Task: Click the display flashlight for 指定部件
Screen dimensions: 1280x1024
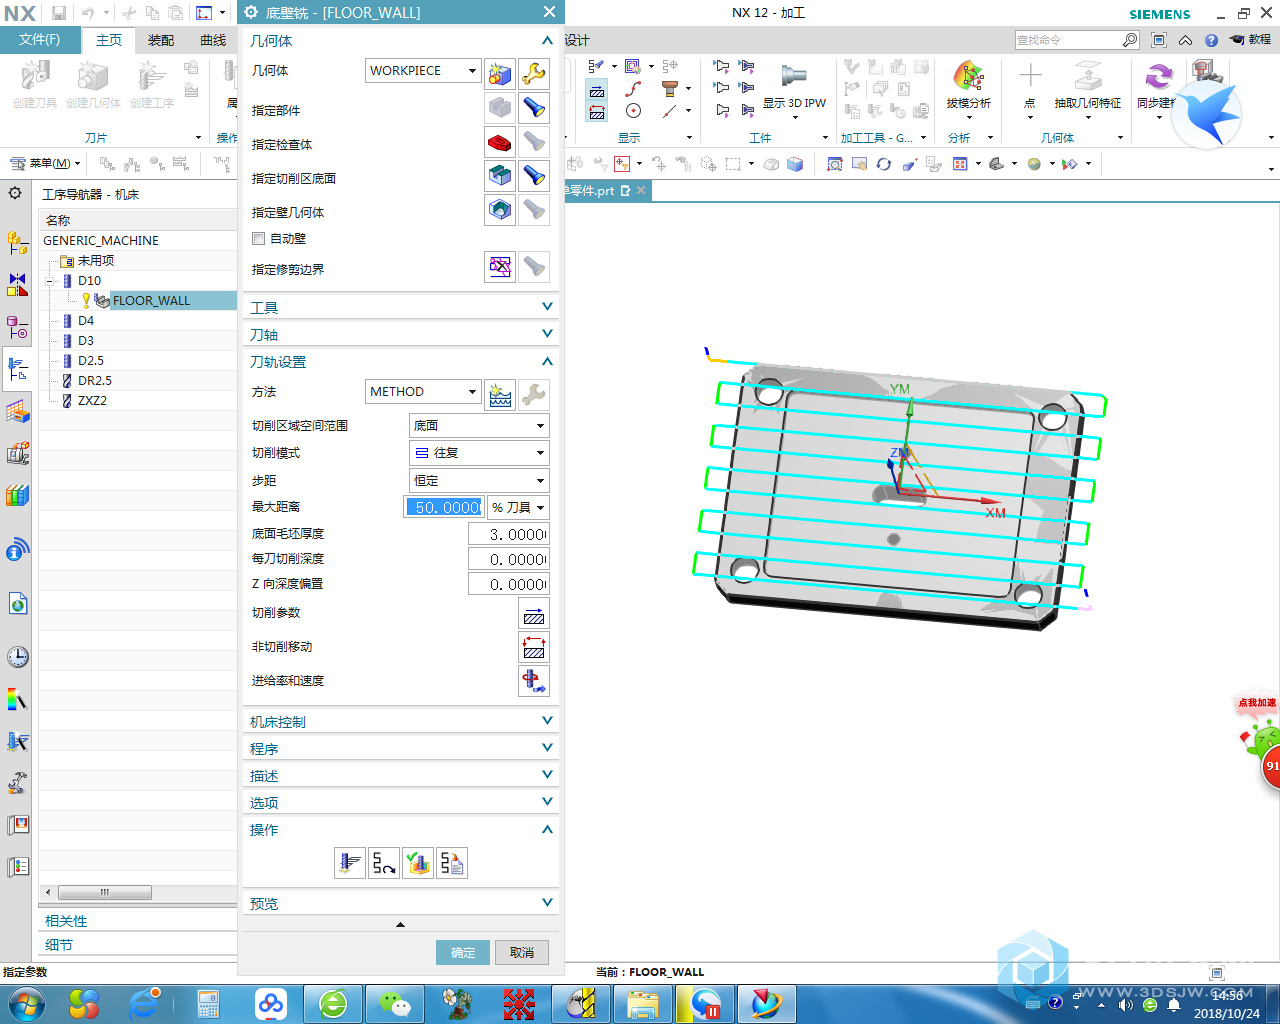Action: point(534,108)
